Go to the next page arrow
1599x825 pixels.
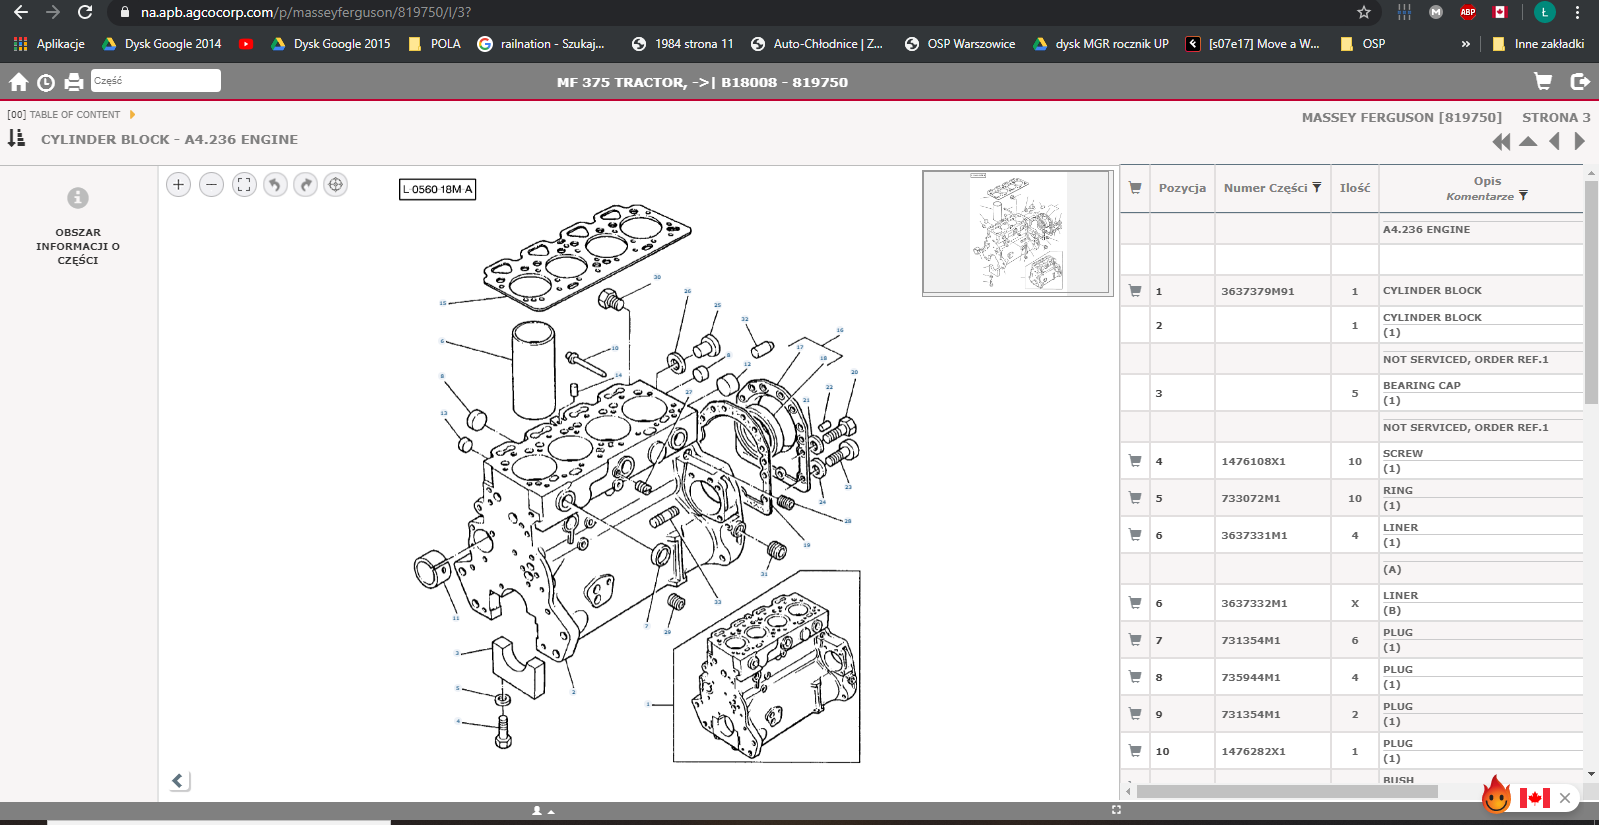[1579, 142]
